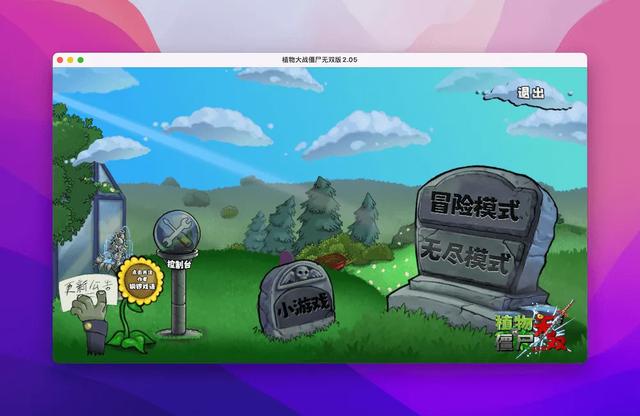Click the 控制台 label text
Screen dimensions: 640x416
(x=179, y=265)
